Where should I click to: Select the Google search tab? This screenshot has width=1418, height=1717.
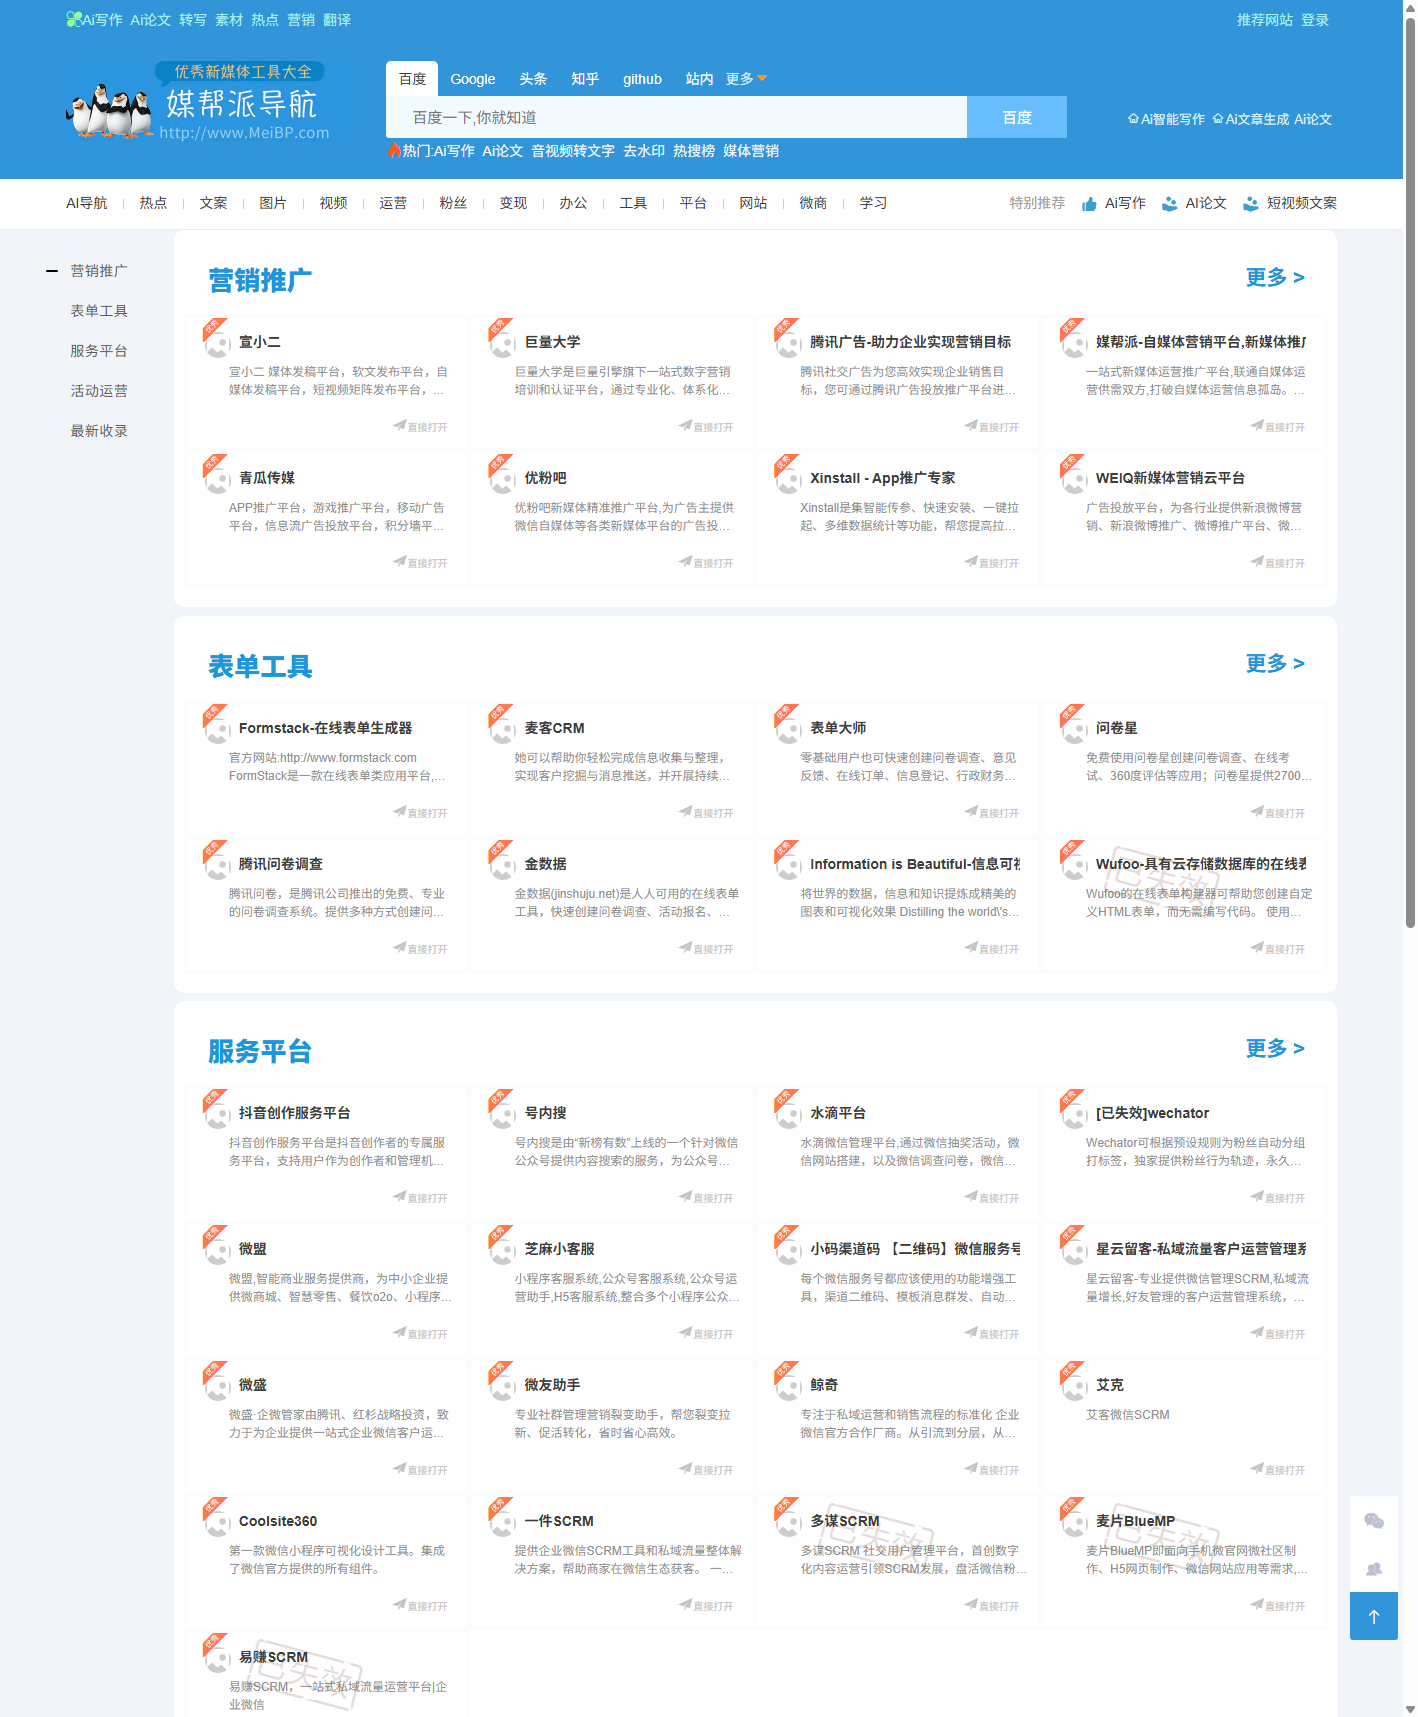pos(472,79)
